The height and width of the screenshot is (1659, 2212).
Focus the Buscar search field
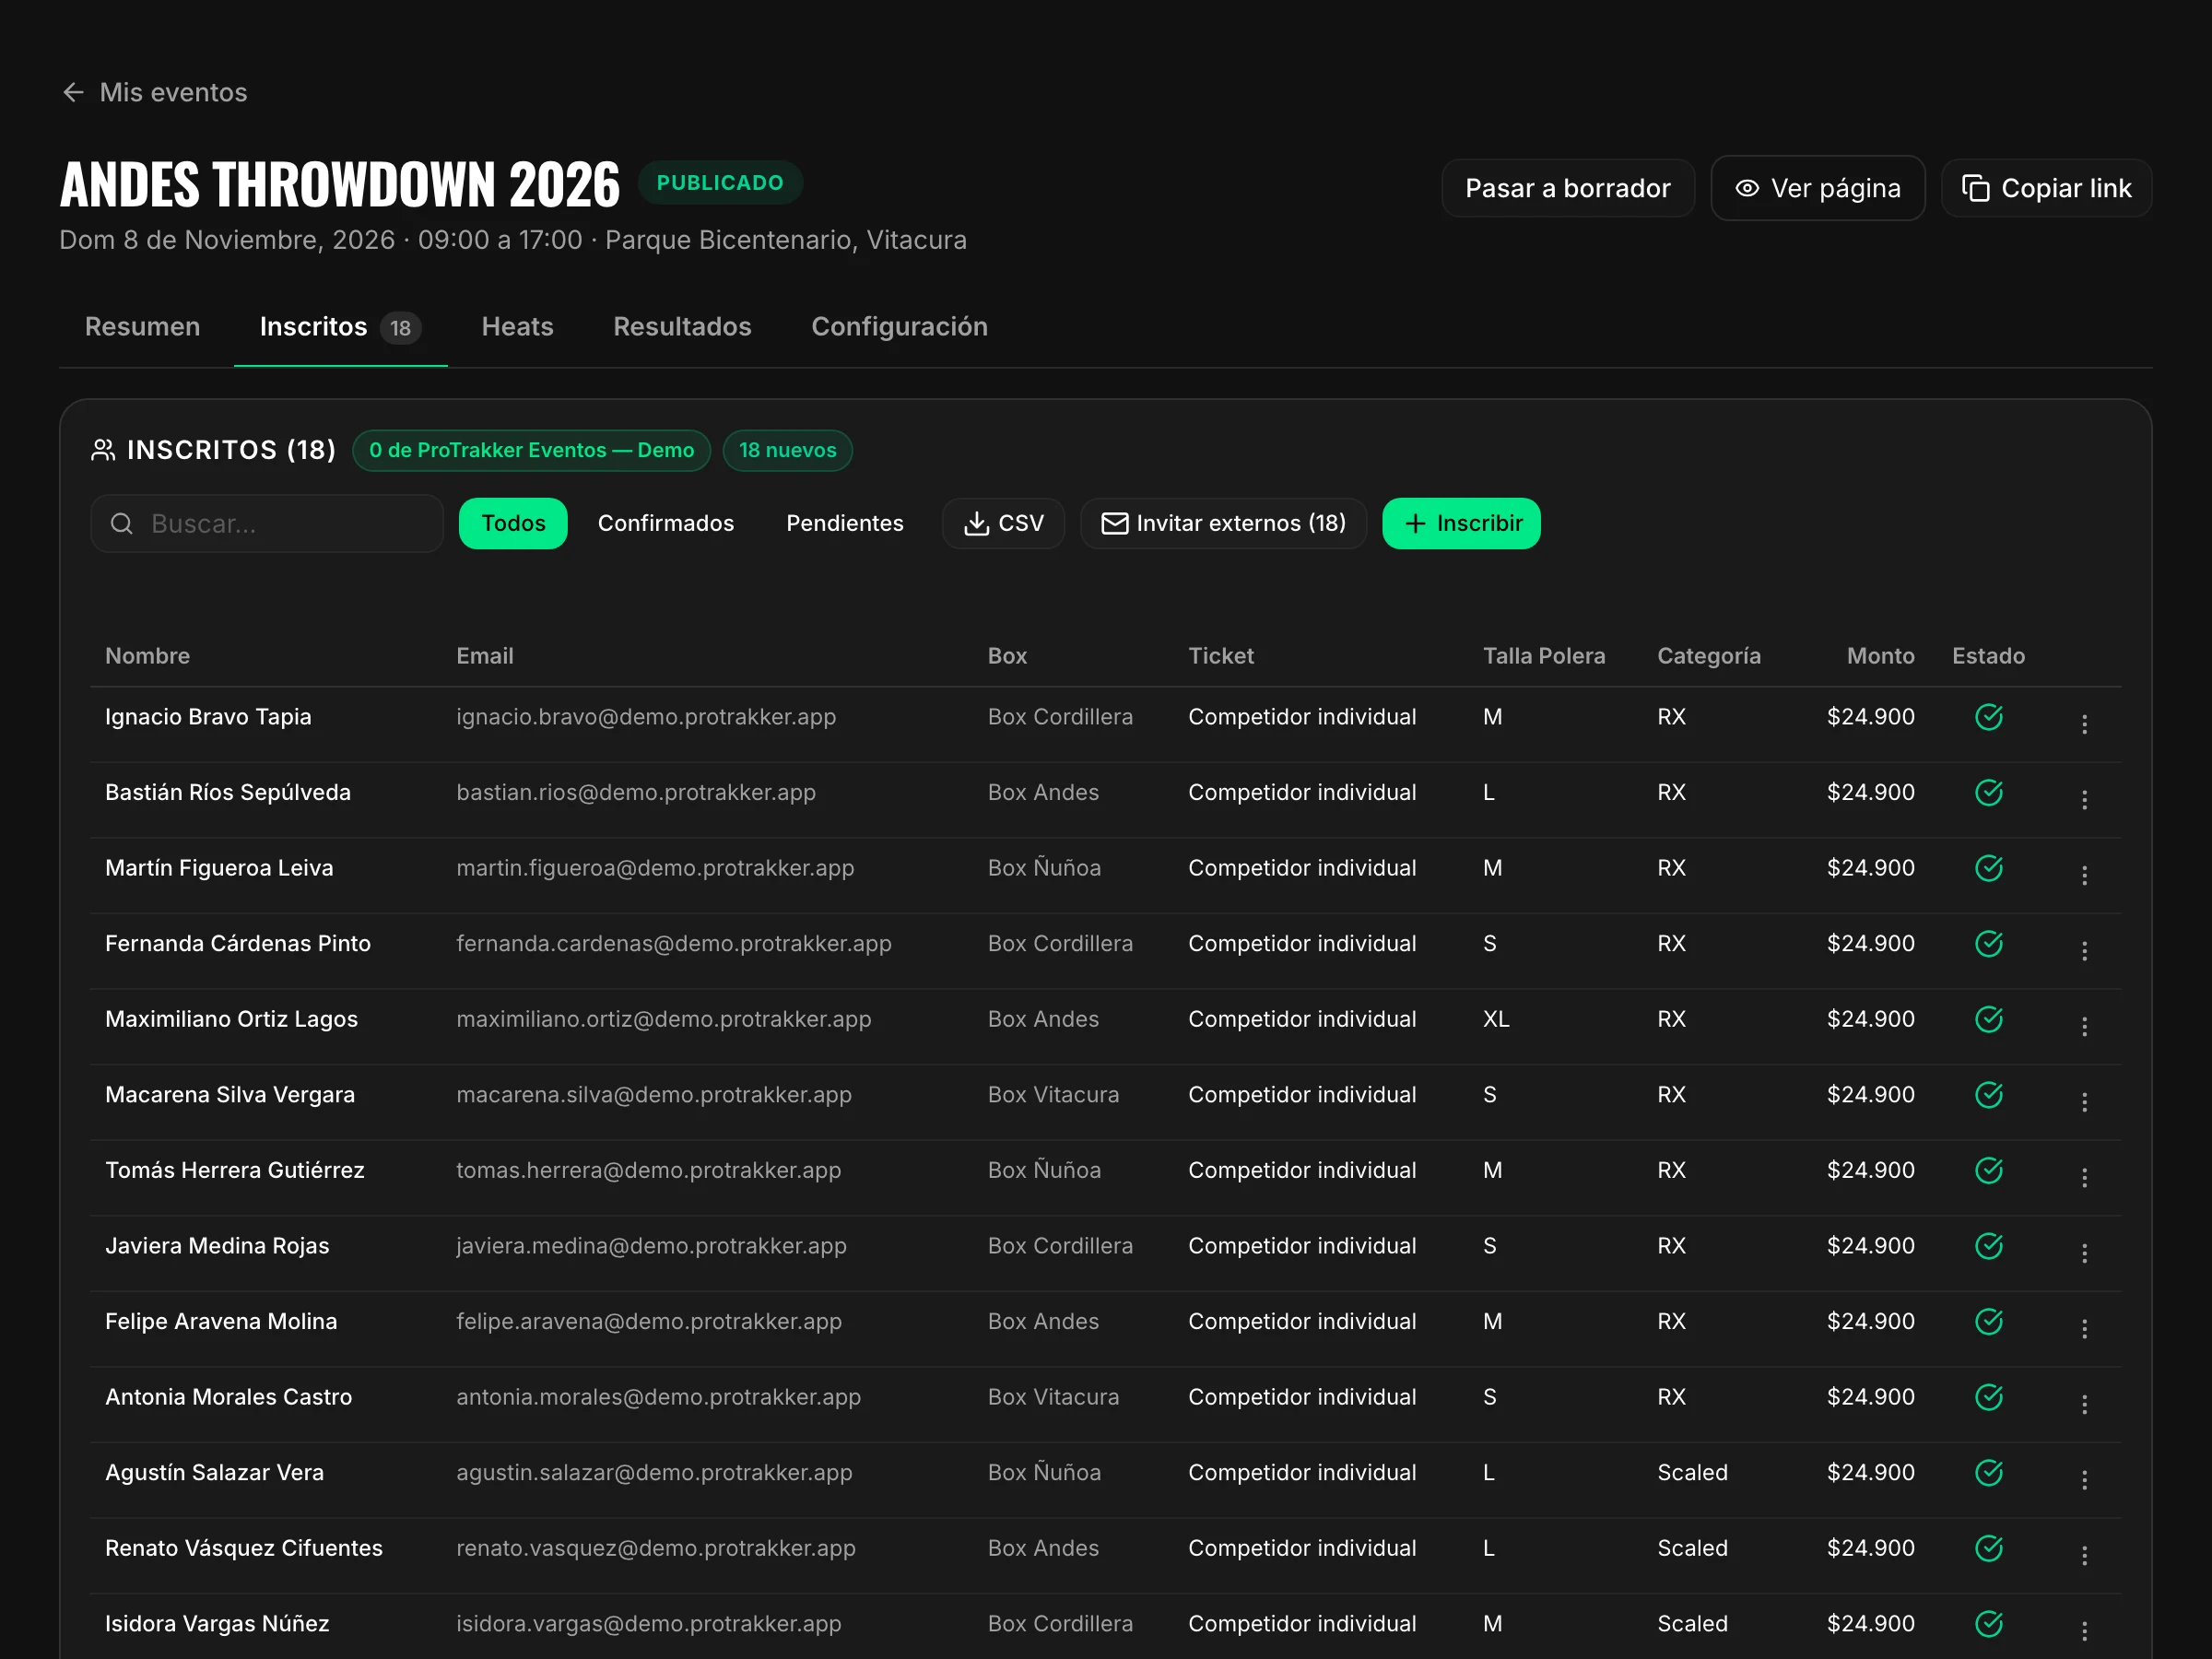pyautogui.click(x=267, y=523)
